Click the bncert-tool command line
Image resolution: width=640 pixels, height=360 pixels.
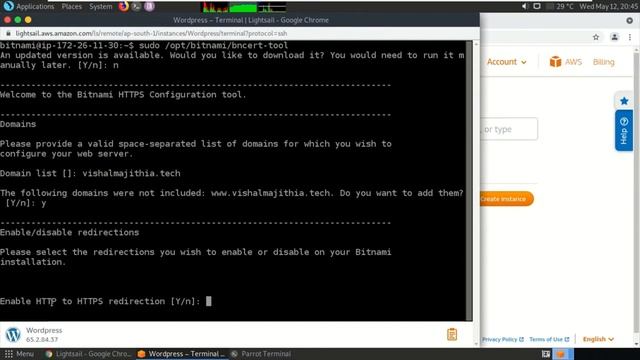(144, 45)
